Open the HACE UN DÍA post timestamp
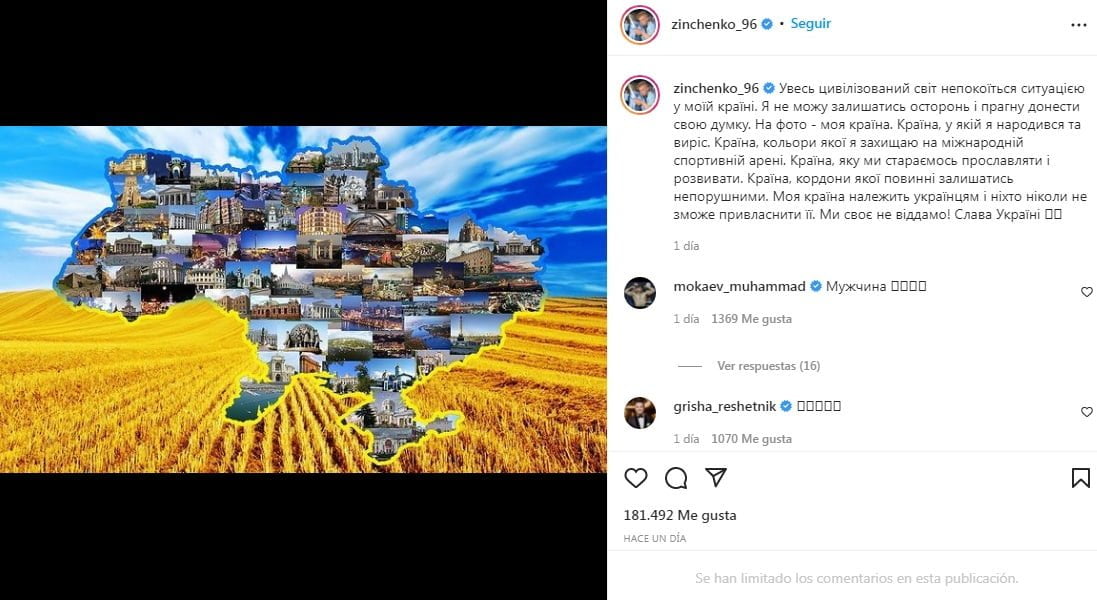The width and height of the screenshot is (1097, 600). coord(655,538)
